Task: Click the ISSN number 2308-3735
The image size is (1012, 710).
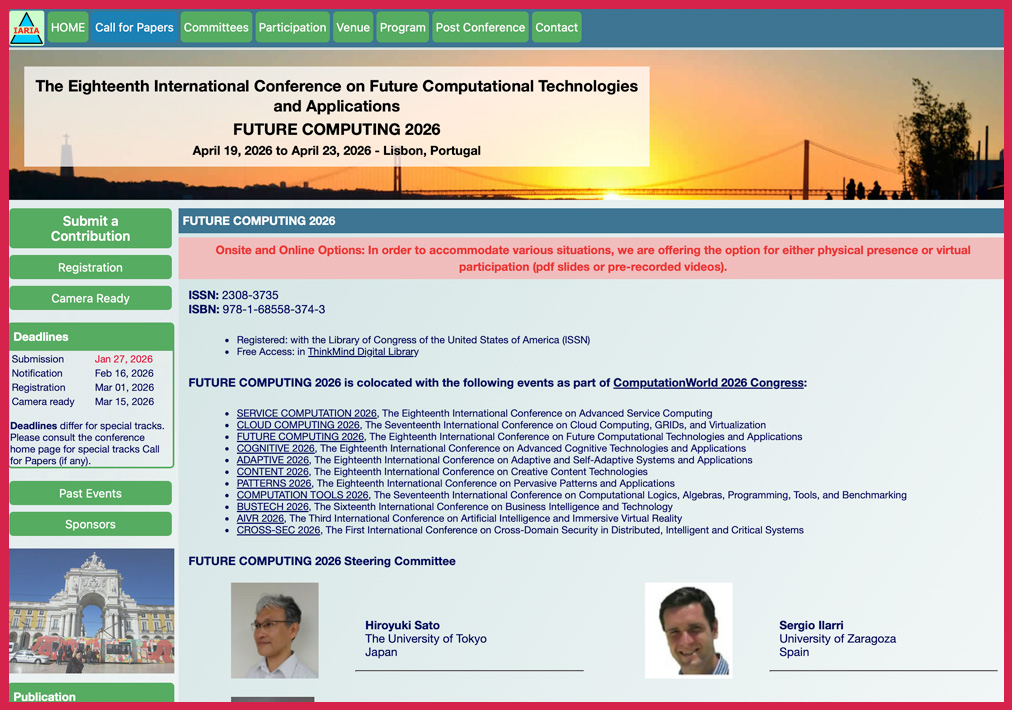Action: (x=250, y=295)
